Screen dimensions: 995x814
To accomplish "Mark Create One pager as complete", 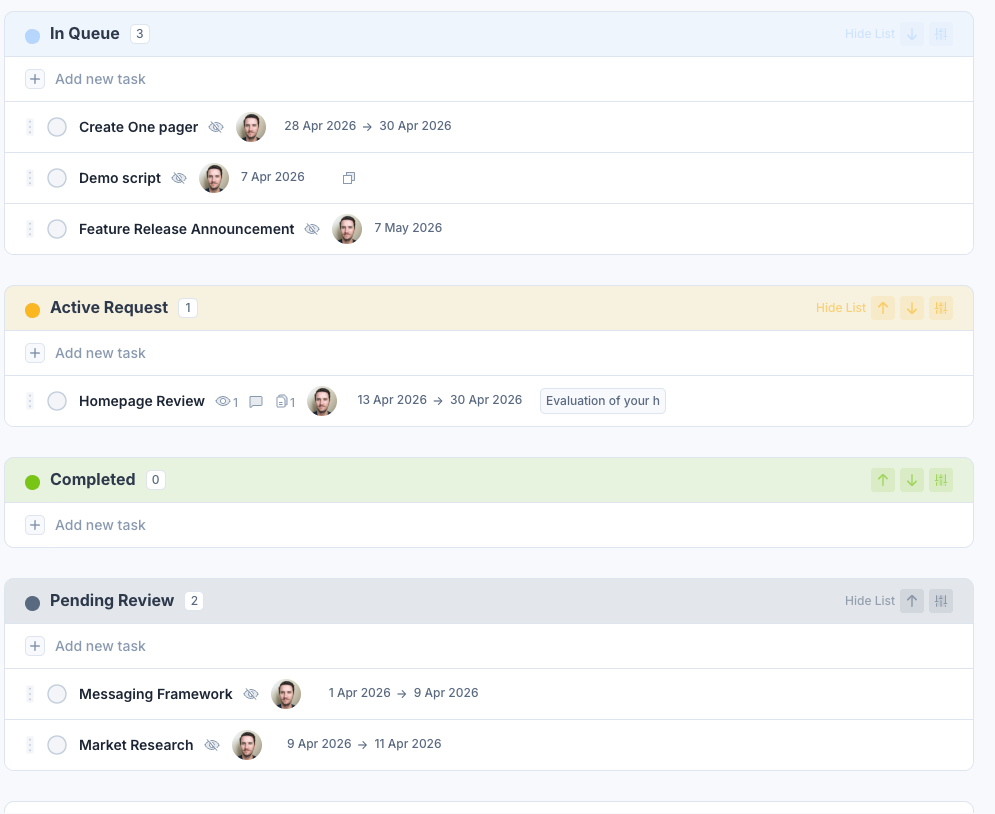I will tap(57, 127).
